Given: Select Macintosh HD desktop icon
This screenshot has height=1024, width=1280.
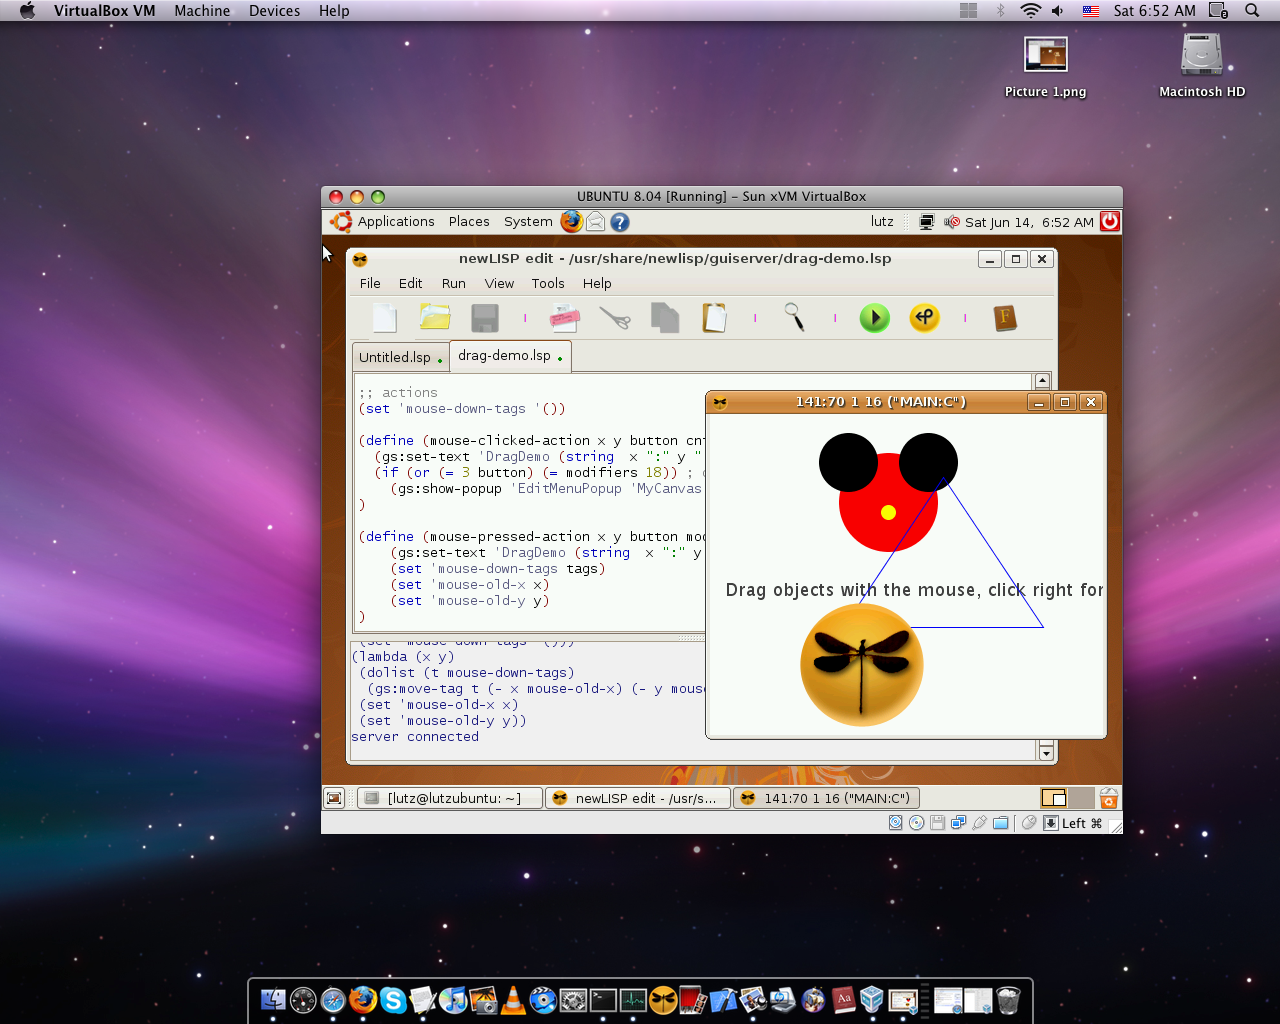Looking at the screenshot, I should (x=1202, y=66).
